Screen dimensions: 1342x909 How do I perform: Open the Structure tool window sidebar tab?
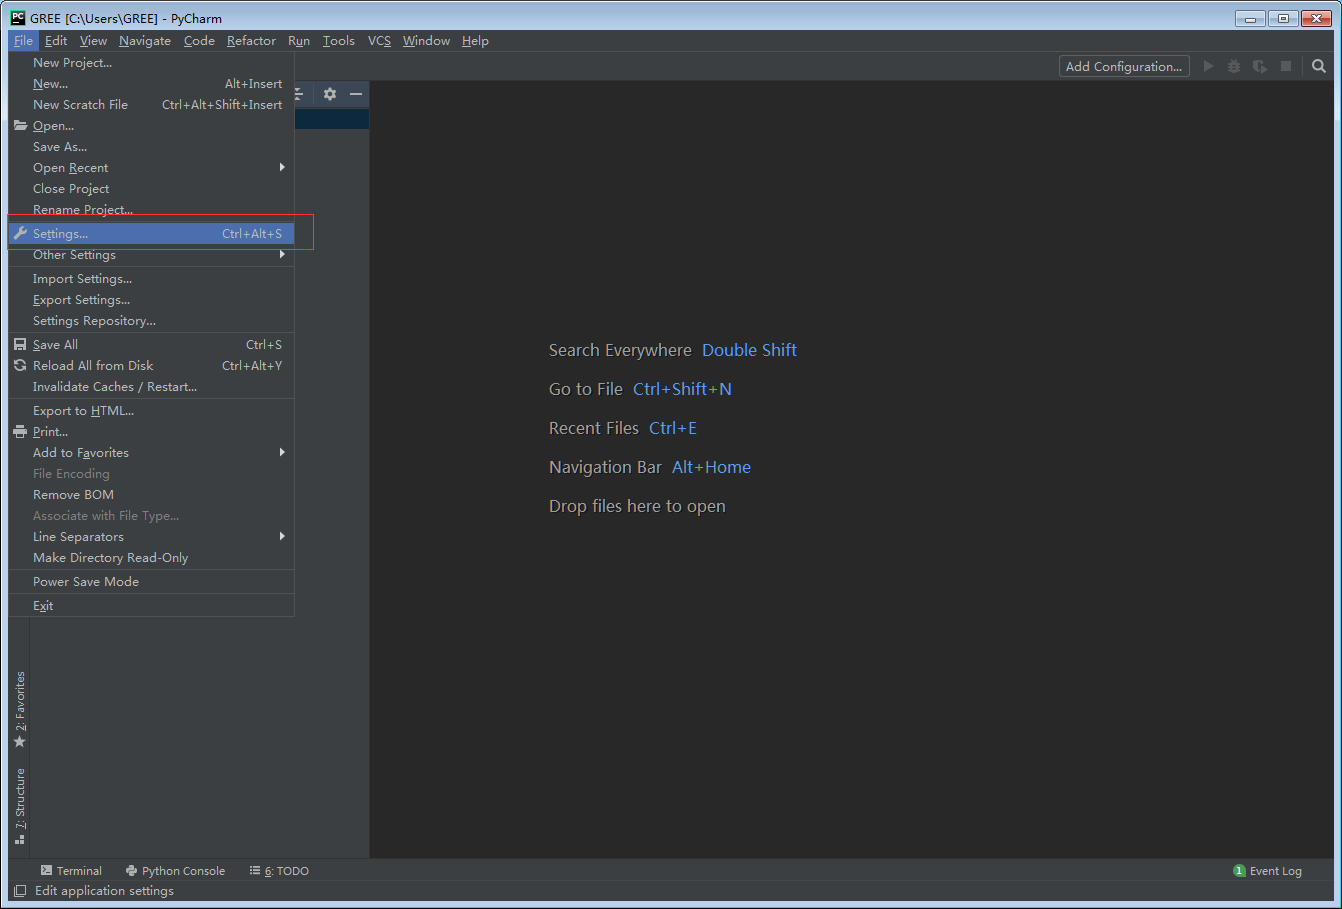point(20,806)
